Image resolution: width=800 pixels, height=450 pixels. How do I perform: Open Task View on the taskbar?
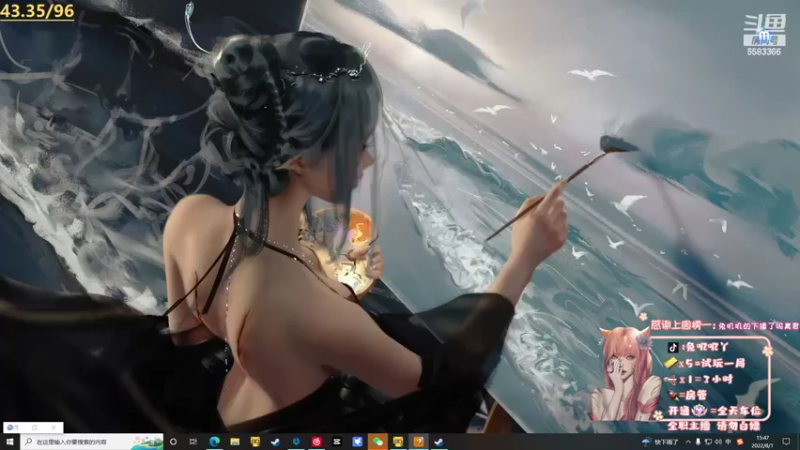point(193,442)
